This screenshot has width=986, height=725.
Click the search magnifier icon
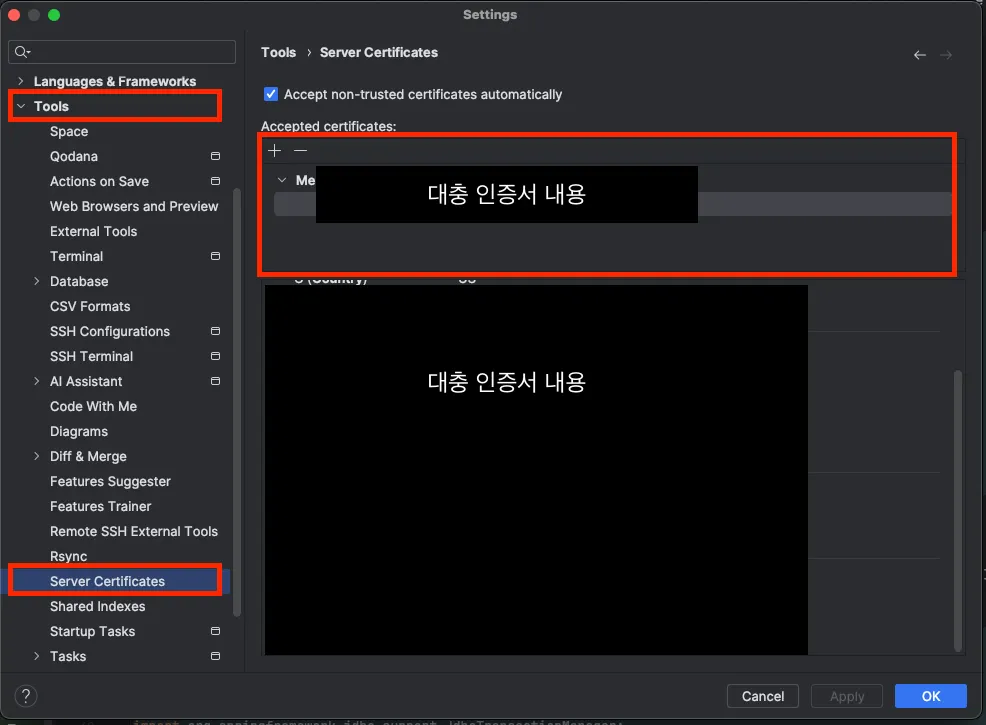22,52
